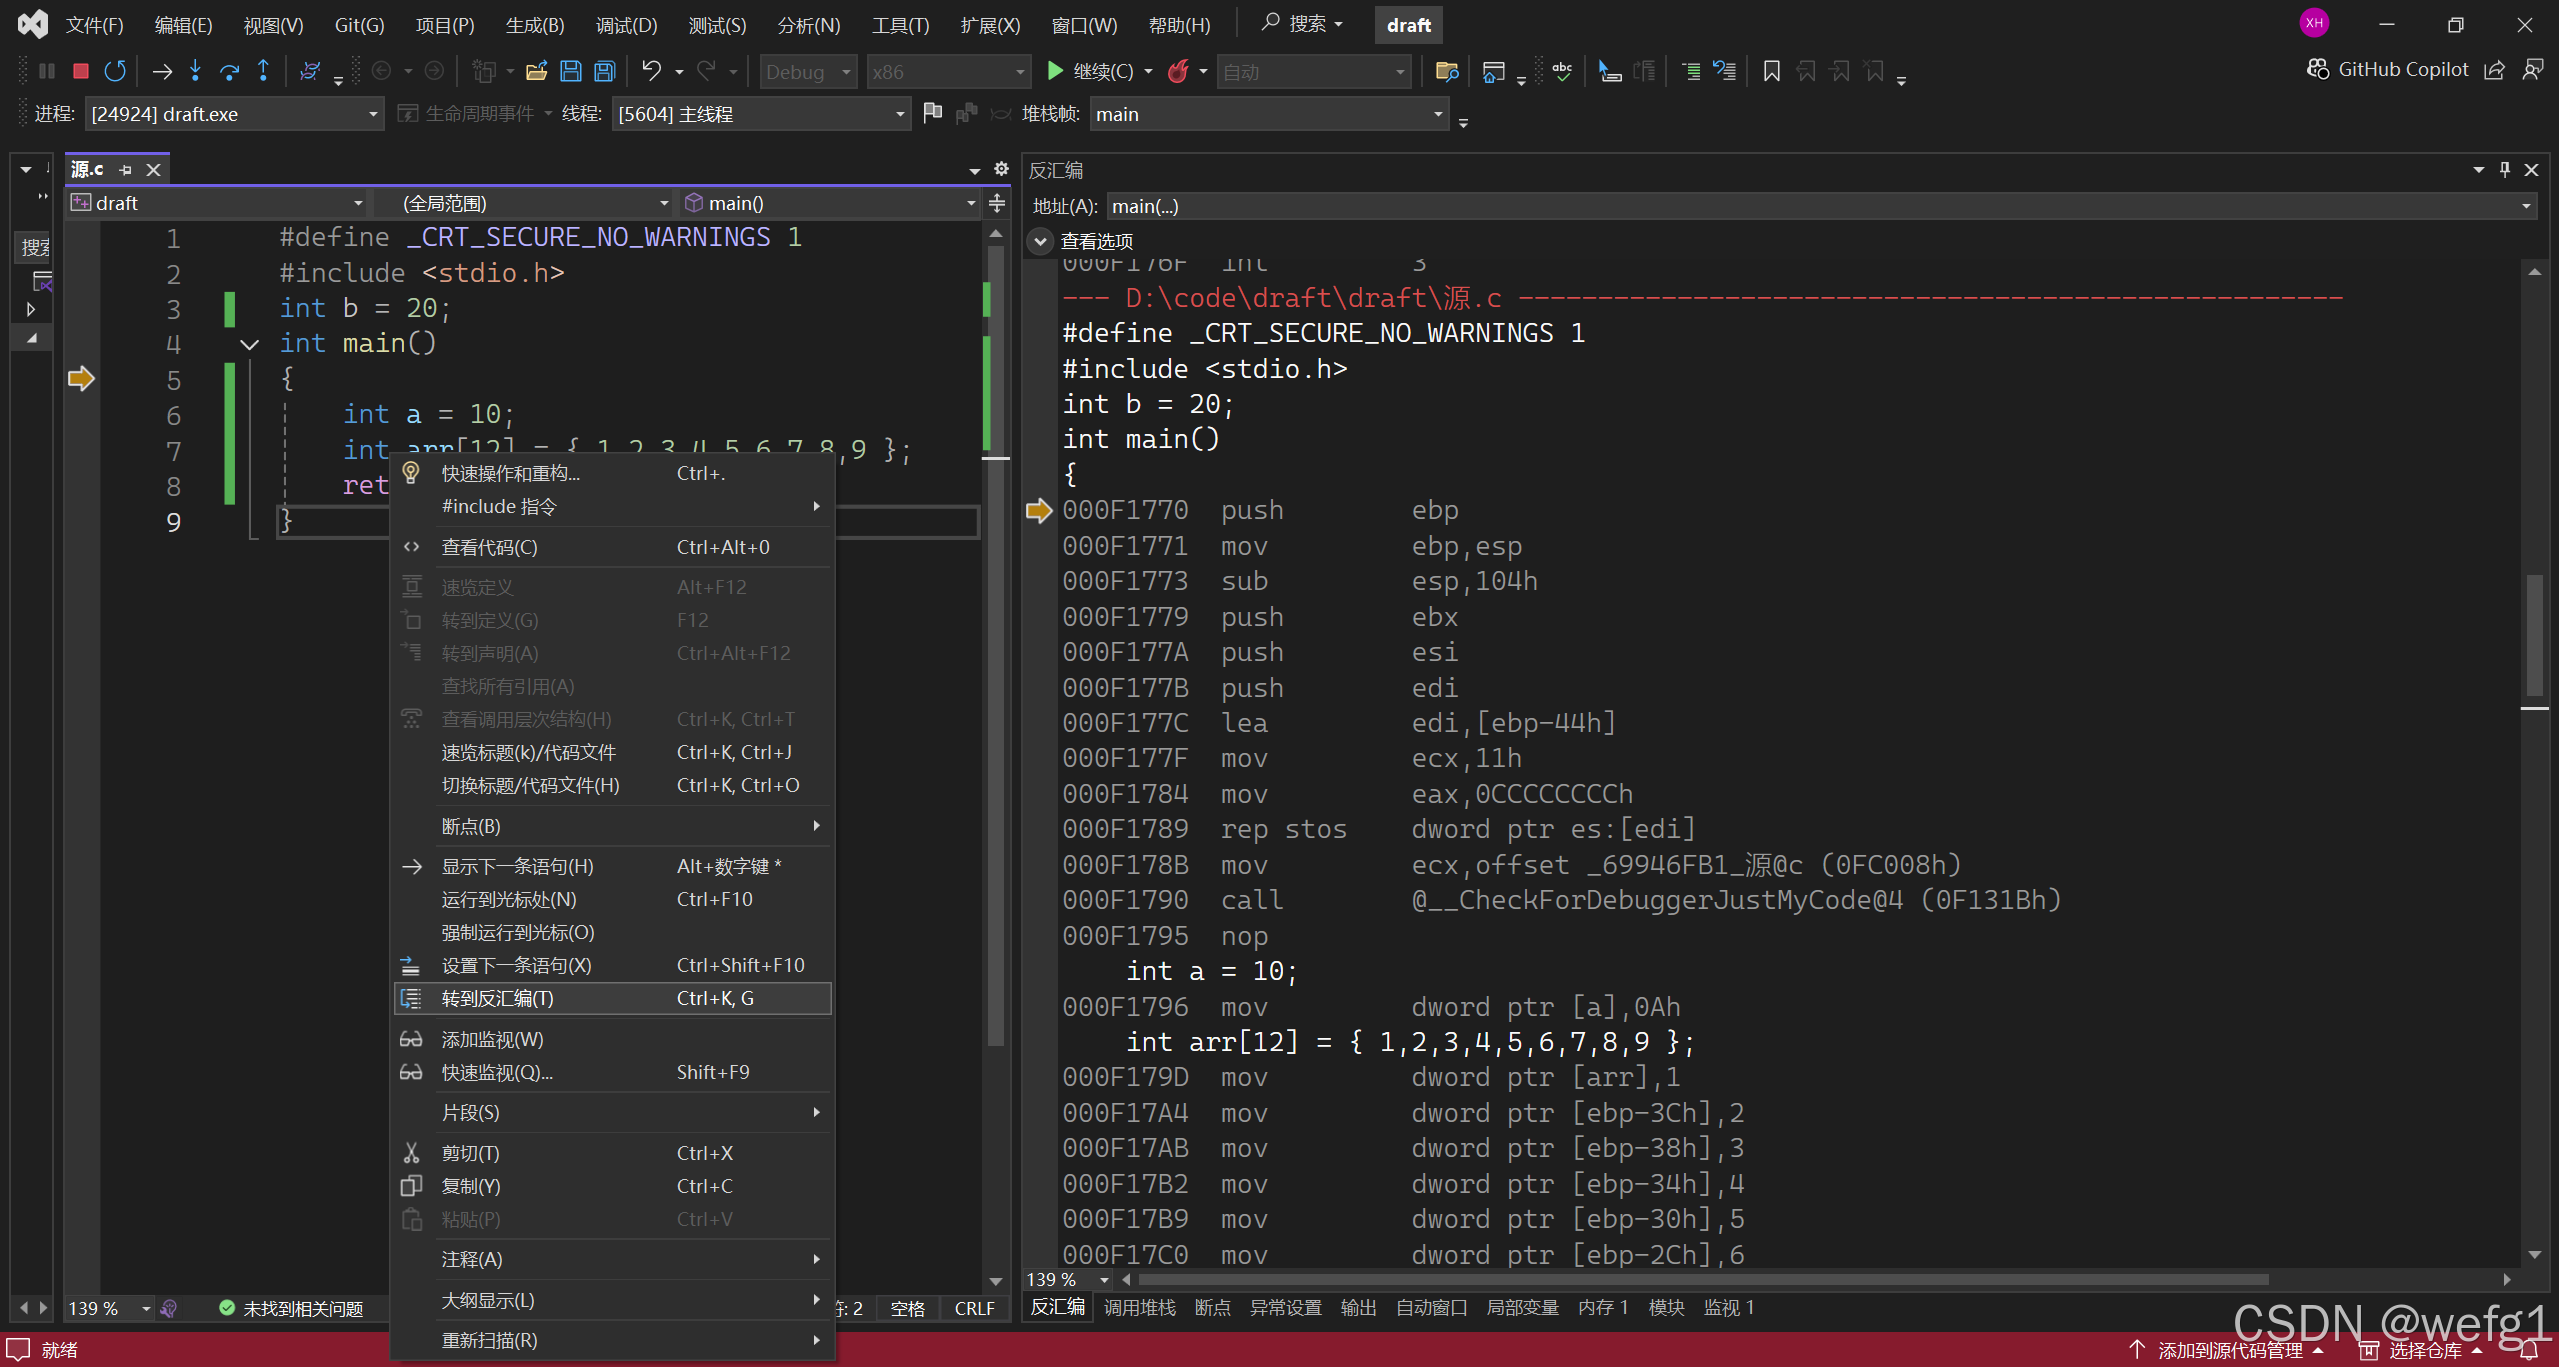Screen dimensions: 2559x1367
Task: Click the red Stop Debugging icon
Action: click(x=81, y=71)
